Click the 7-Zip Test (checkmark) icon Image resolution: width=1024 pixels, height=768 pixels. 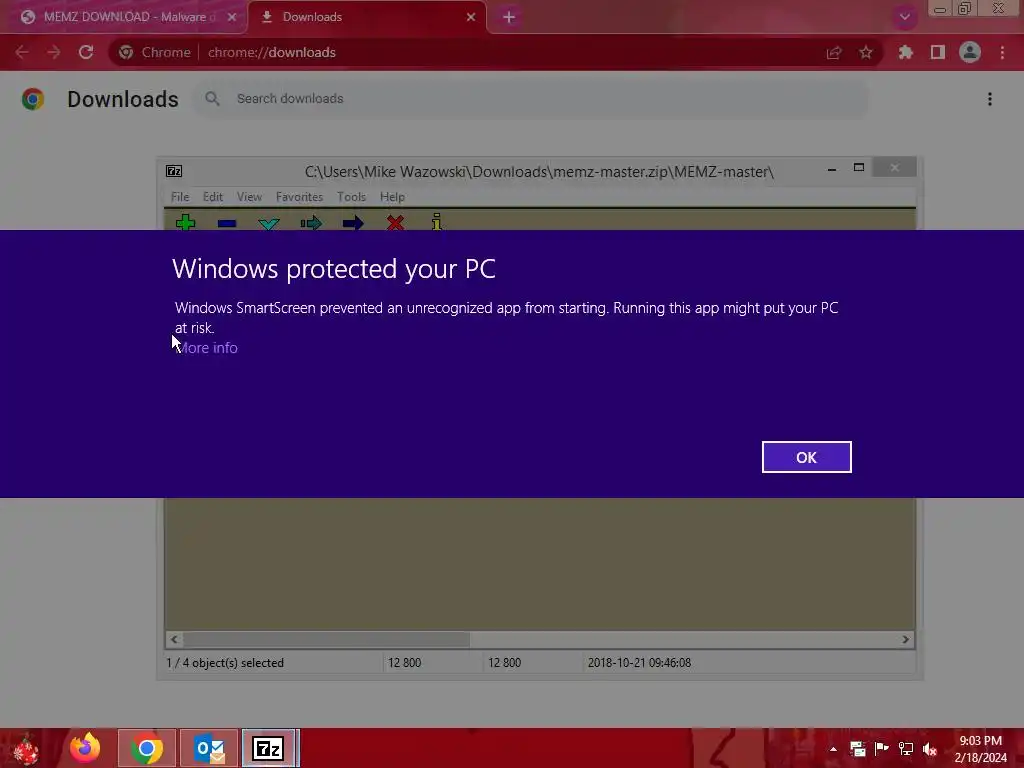268,223
